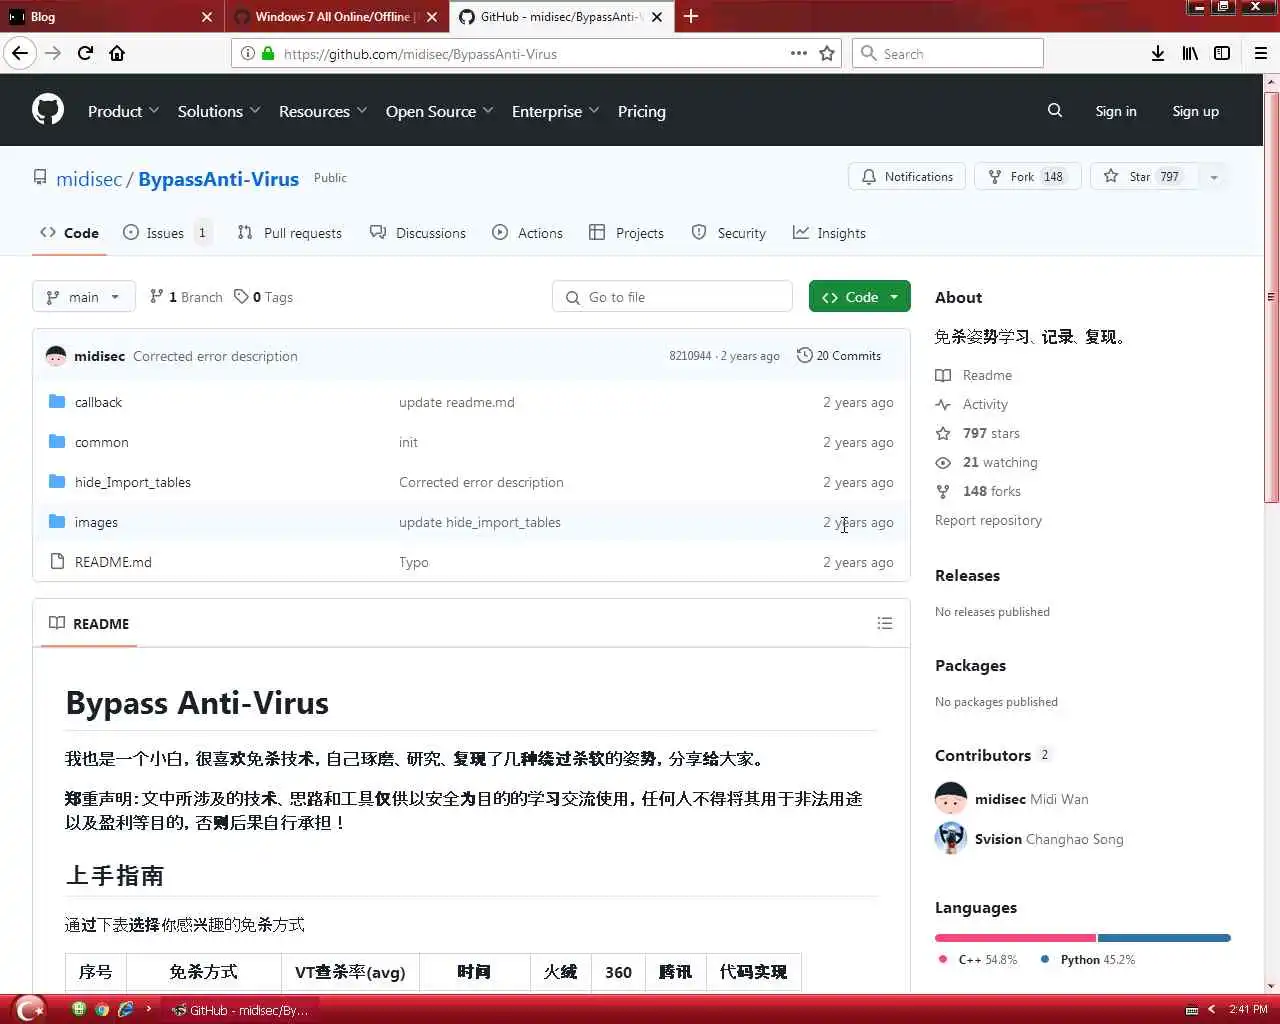Switch to Discussions tab
This screenshot has width=1280, height=1024.
point(418,233)
